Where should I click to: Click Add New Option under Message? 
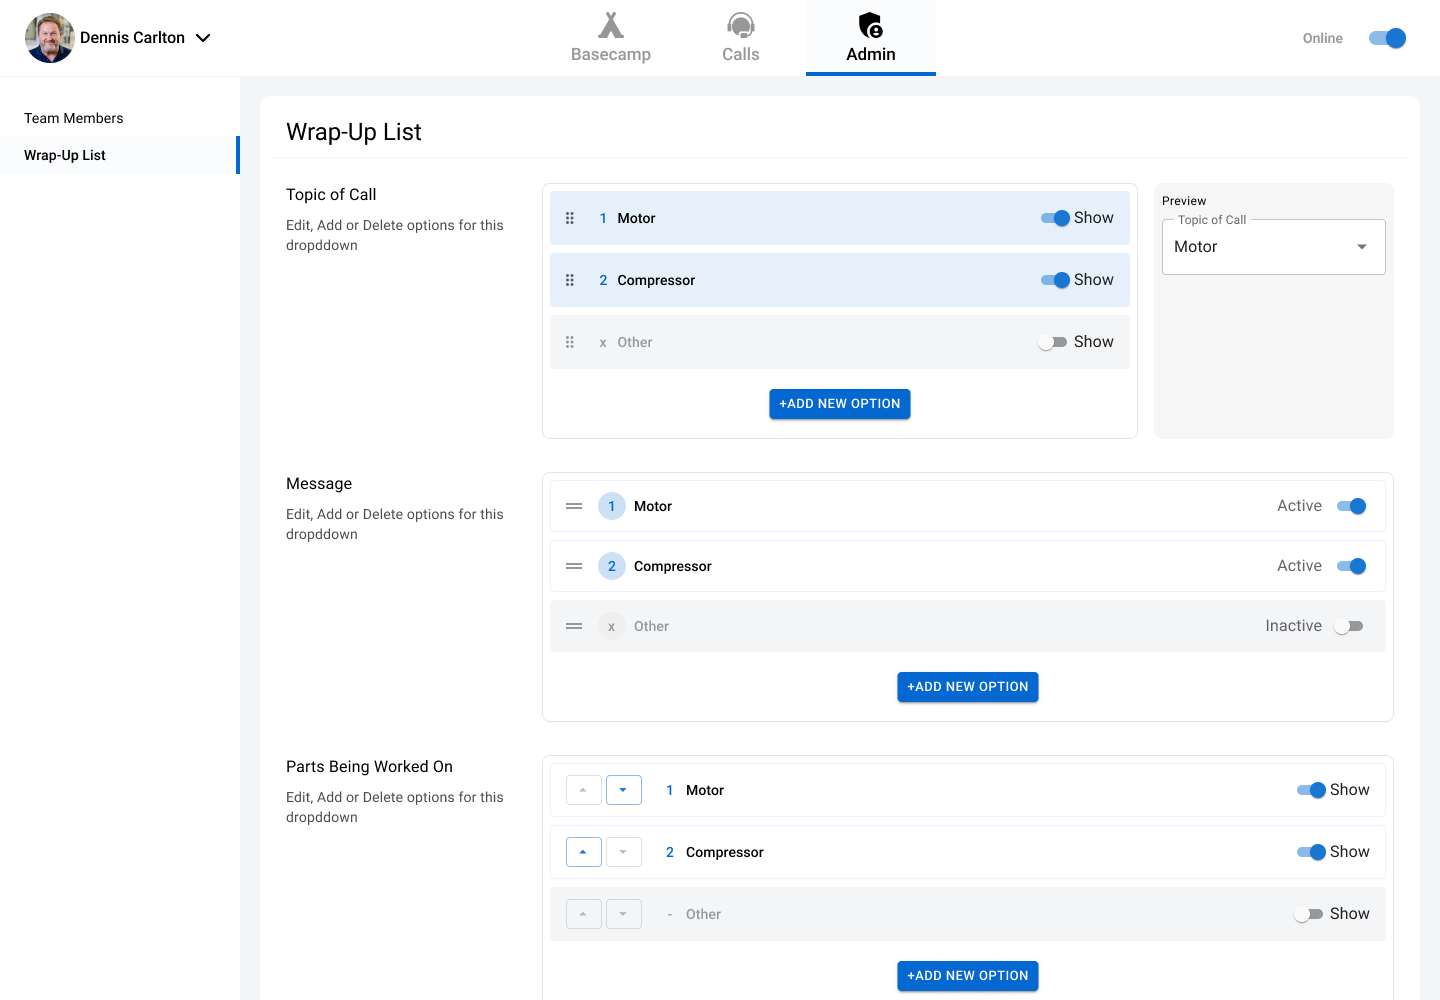pyautogui.click(x=967, y=687)
